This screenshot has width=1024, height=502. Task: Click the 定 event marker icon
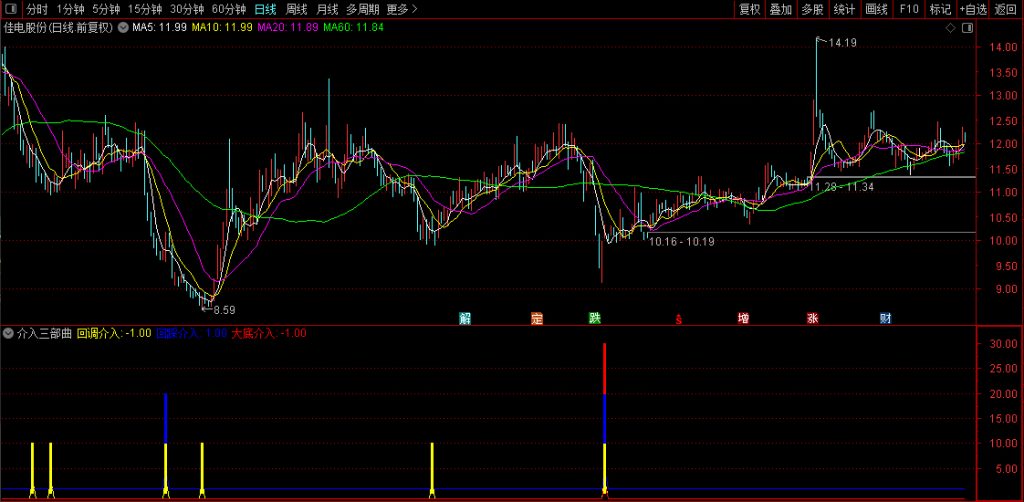[x=537, y=319]
